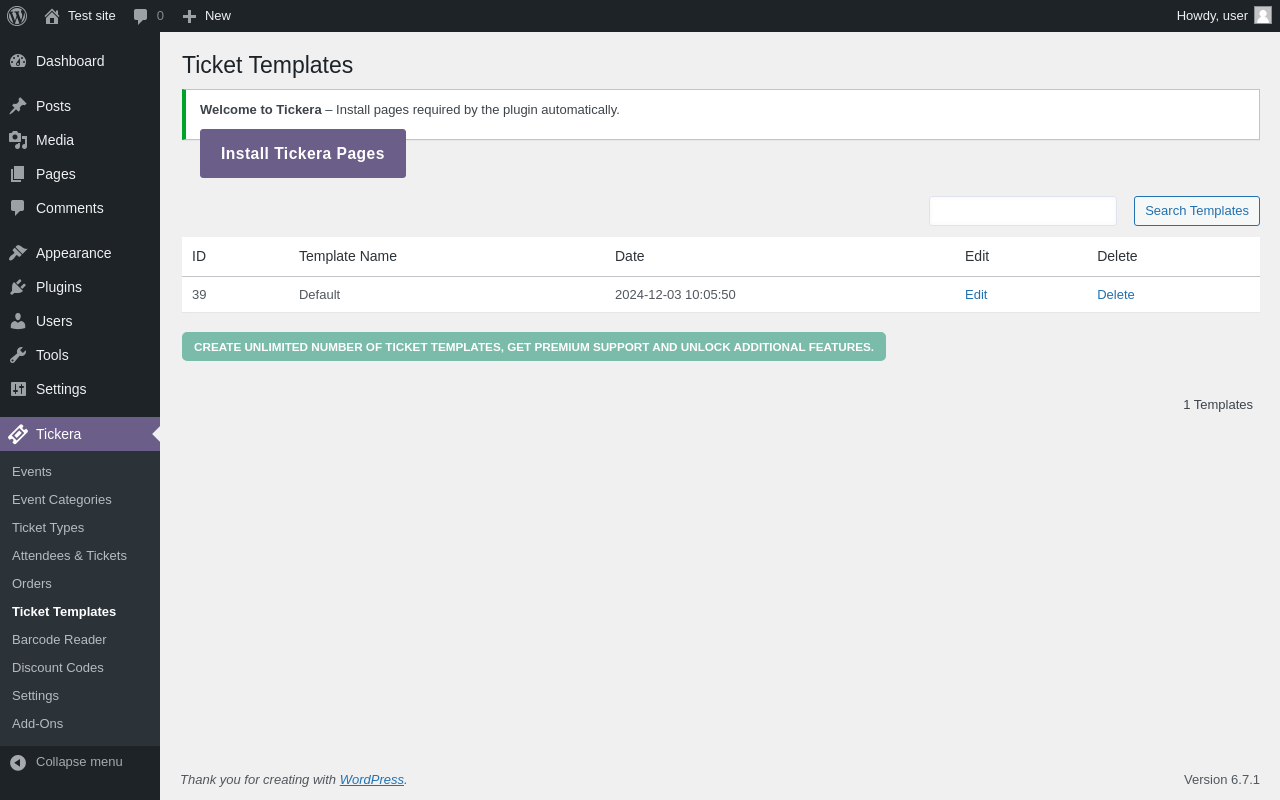Click the user avatar icon
The height and width of the screenshot is (800, 1280).
(1263, 15)
